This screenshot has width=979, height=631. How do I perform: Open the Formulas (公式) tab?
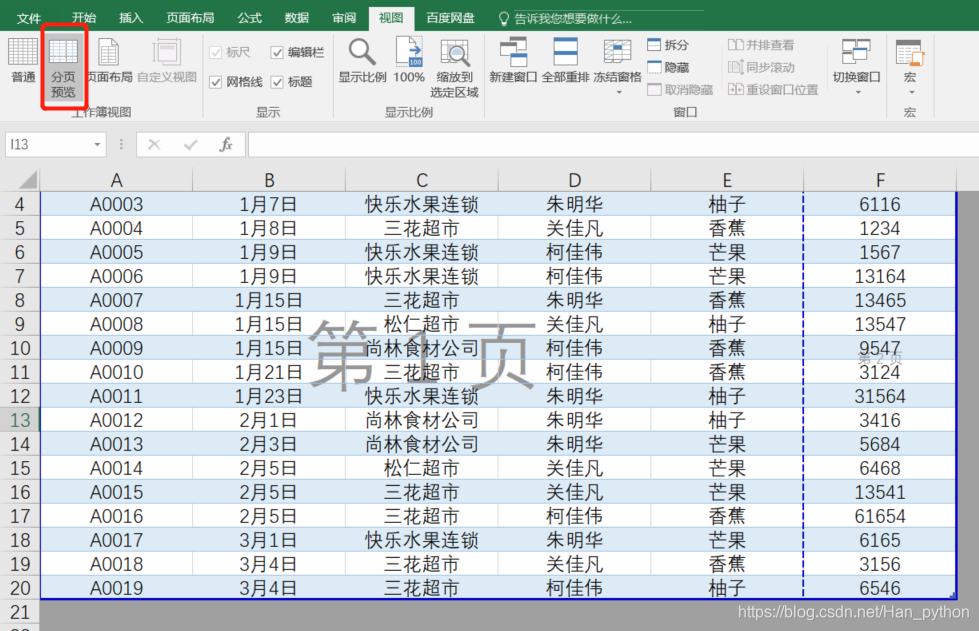click(250, 18)
